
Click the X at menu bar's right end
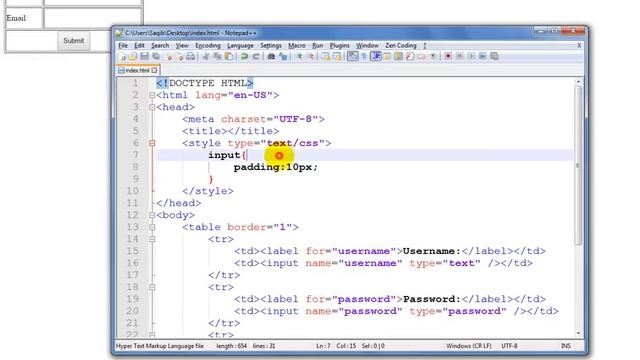(579, 45)
